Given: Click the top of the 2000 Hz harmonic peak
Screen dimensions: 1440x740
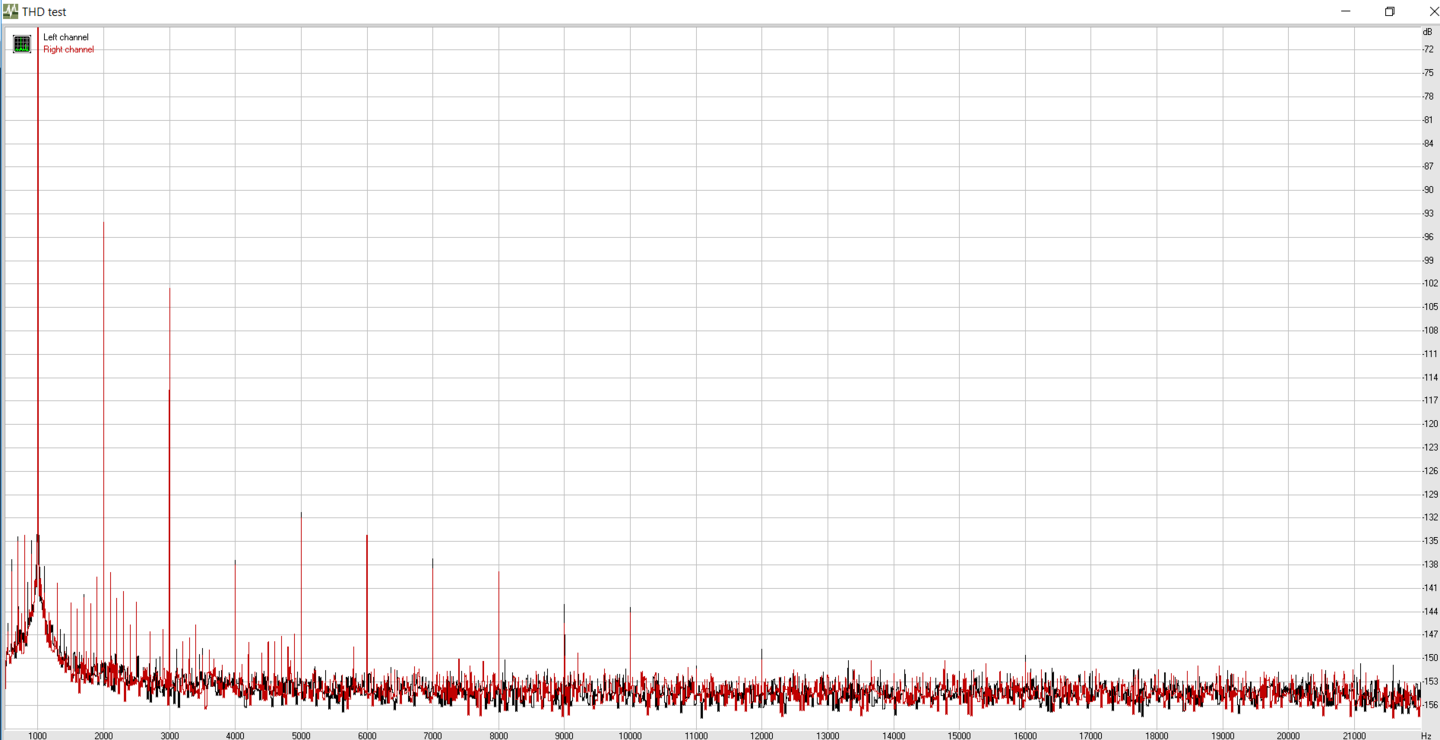Looking at the screenshot, I should point(103,223).
